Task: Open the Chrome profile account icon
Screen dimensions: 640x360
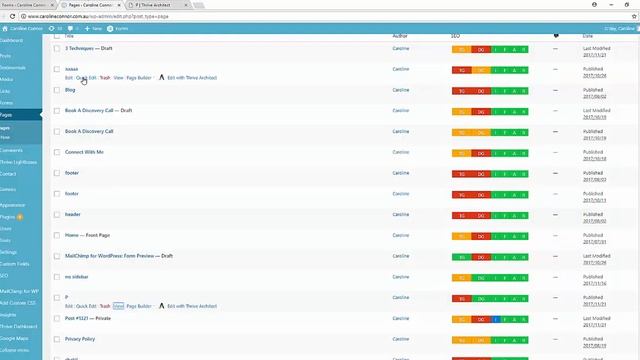Action: 594,4
